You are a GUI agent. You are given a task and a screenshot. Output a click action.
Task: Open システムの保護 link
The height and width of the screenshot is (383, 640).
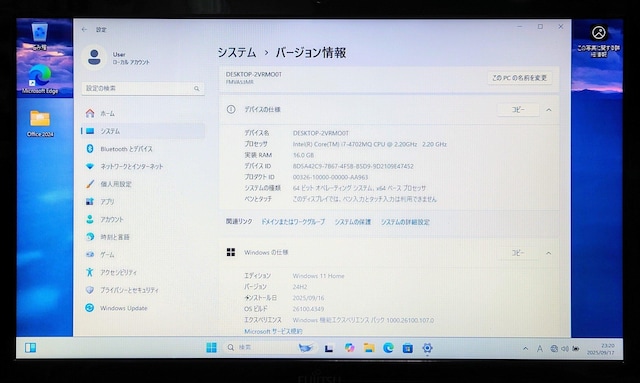point(353,222)
